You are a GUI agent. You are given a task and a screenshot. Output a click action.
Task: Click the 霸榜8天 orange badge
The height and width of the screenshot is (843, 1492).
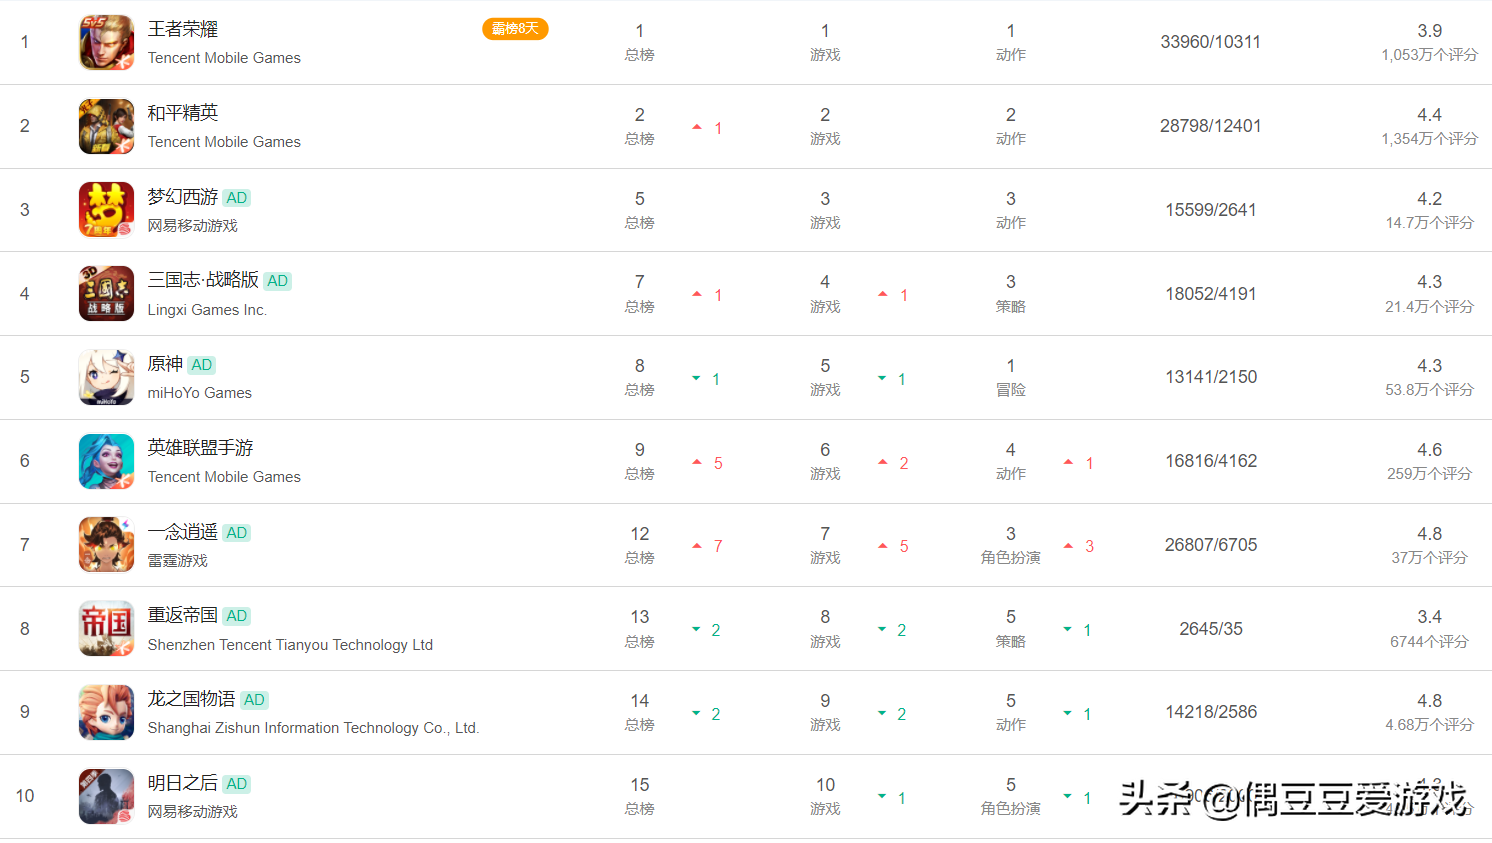pyautogui.click(x=515, y=29)
